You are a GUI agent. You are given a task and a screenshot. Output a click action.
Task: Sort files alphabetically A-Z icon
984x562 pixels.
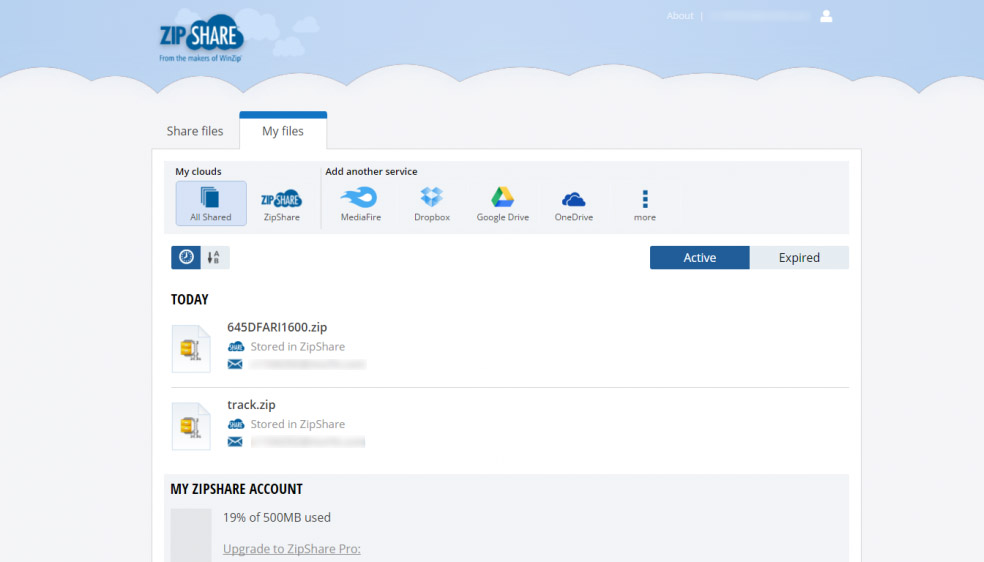tap(215, 257)
